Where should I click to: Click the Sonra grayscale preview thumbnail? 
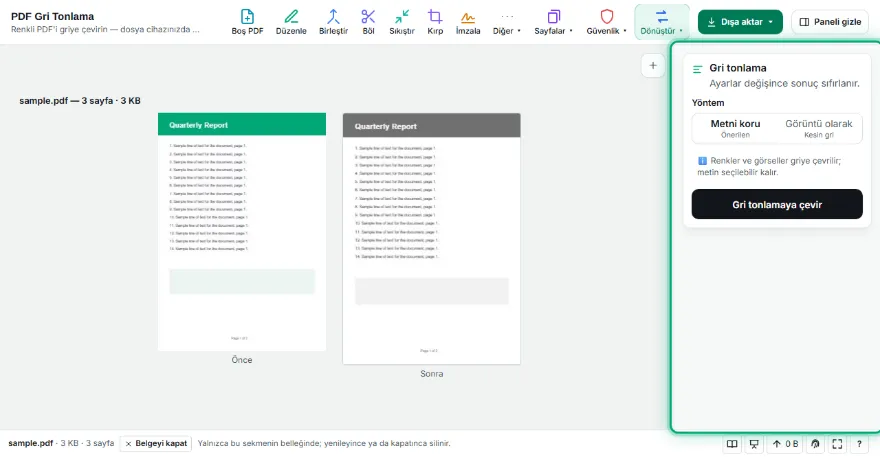click(432, 239)
